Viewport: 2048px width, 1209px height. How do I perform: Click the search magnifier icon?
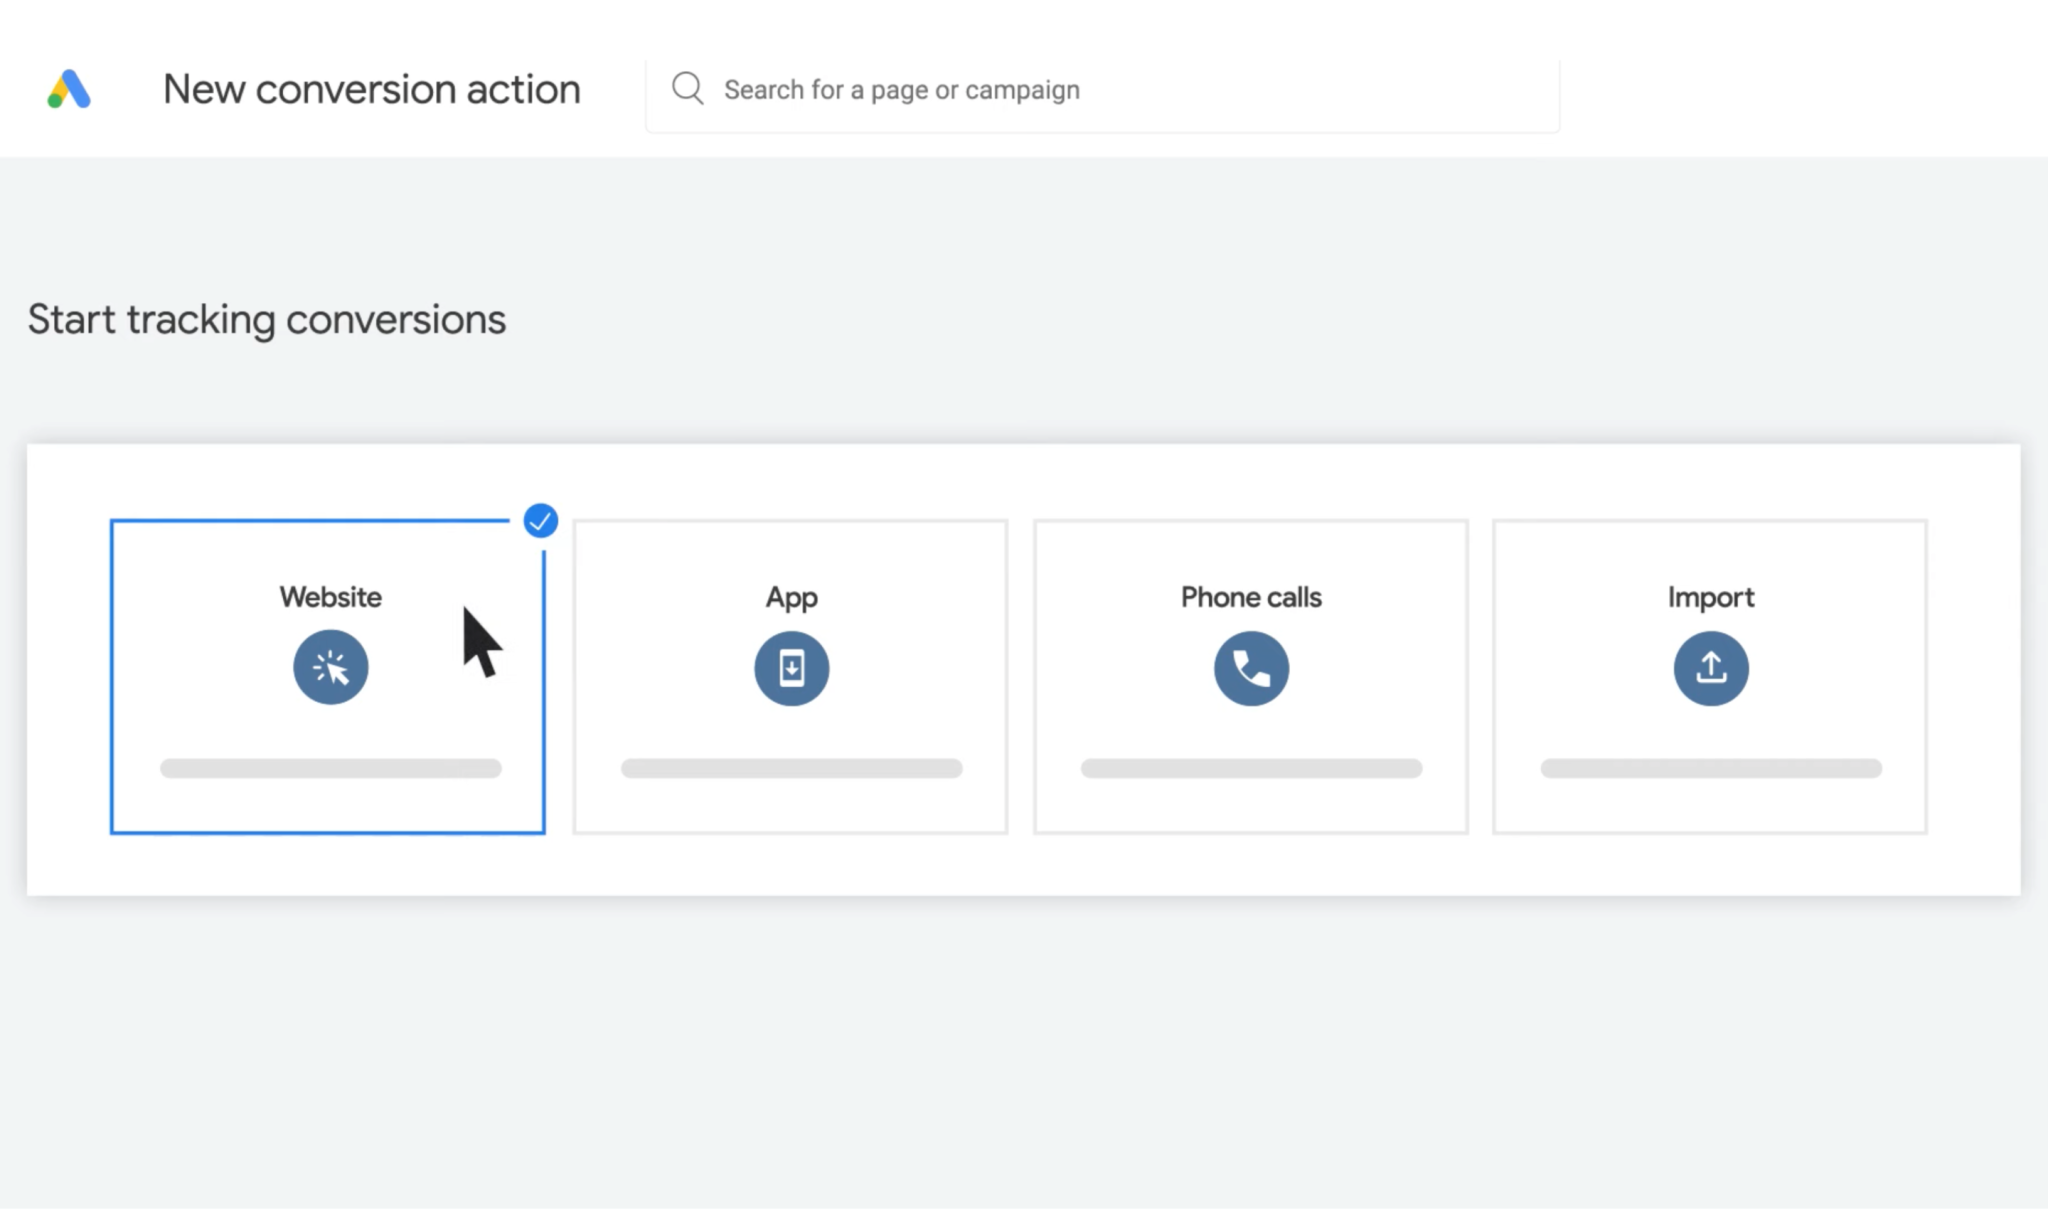pos(687,89)
